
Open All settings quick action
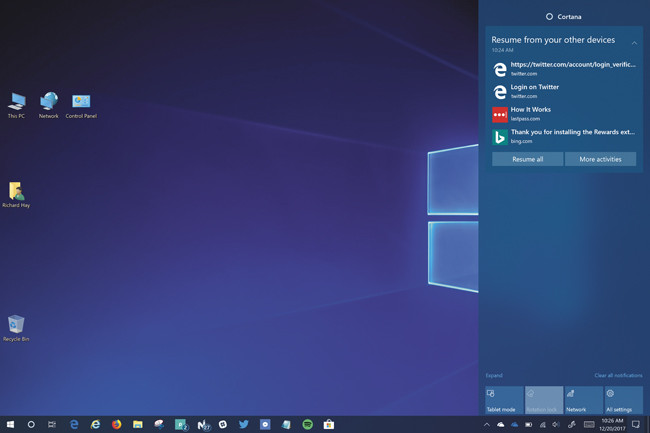click(x=623, y=400)
